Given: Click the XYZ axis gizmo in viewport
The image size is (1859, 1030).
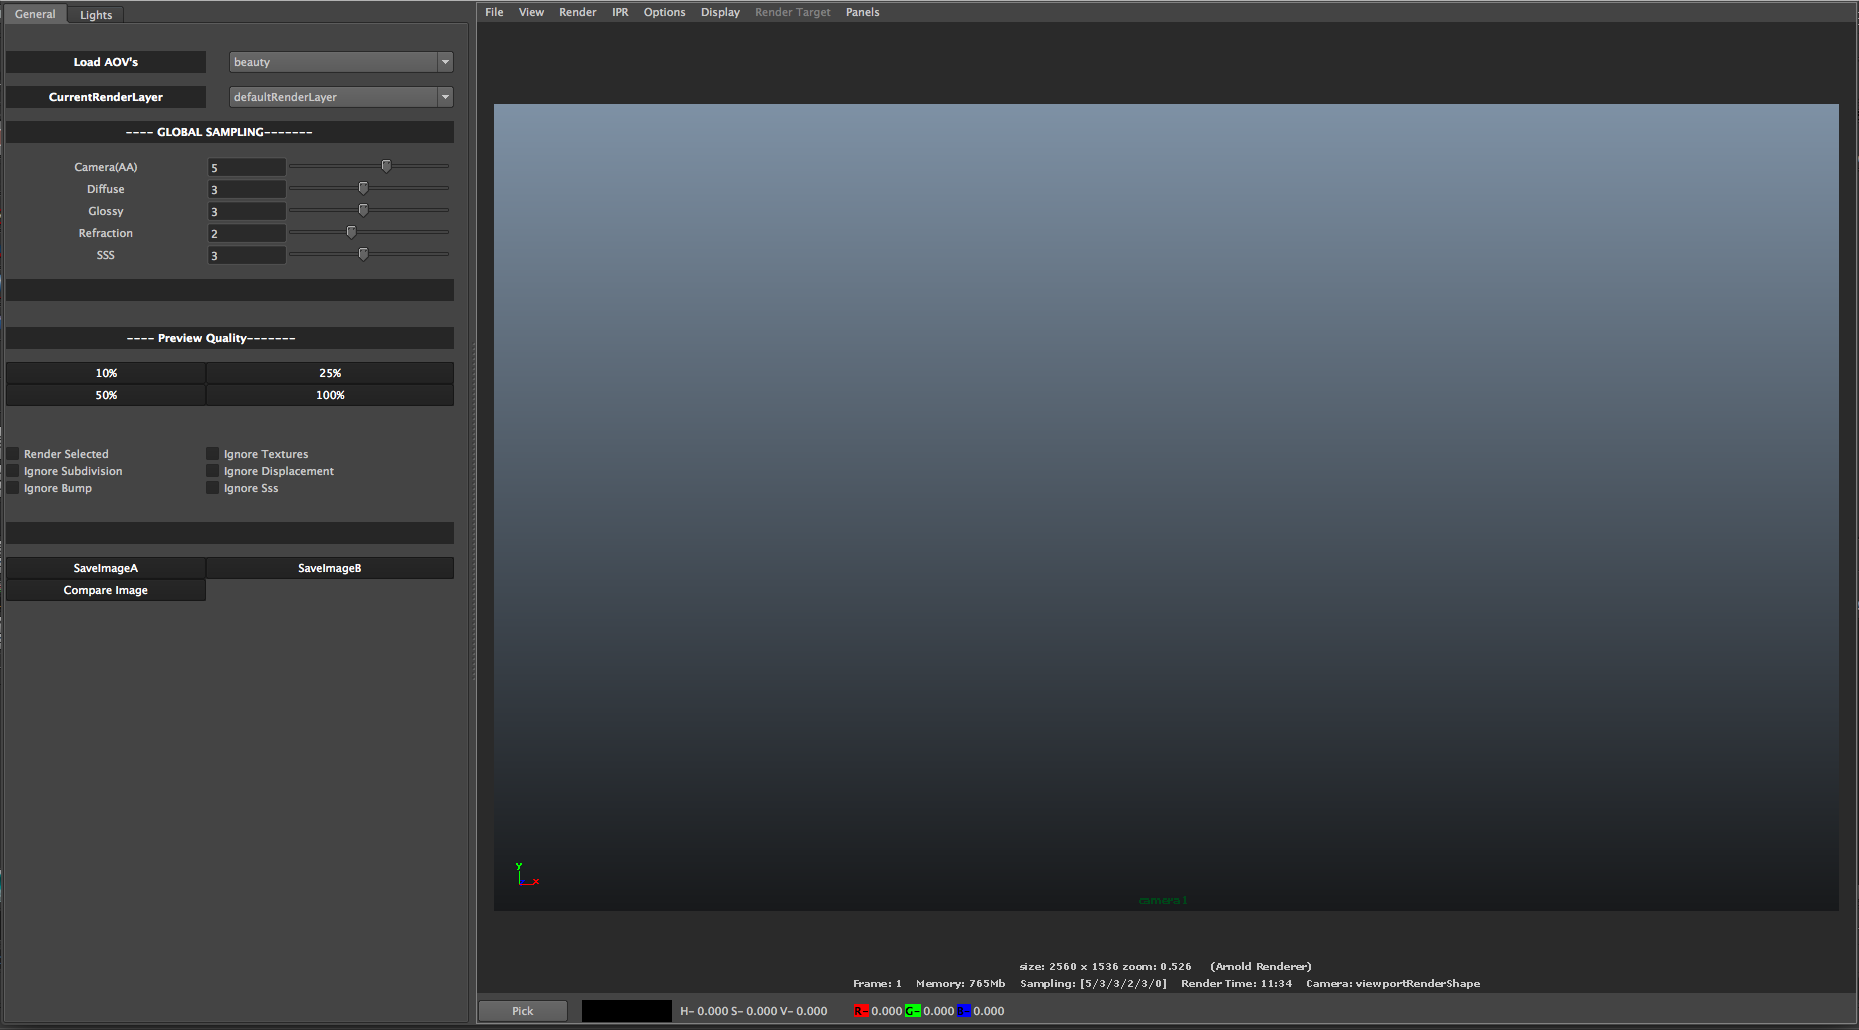Looking at the screenshot, I should (x=527, y=874).
